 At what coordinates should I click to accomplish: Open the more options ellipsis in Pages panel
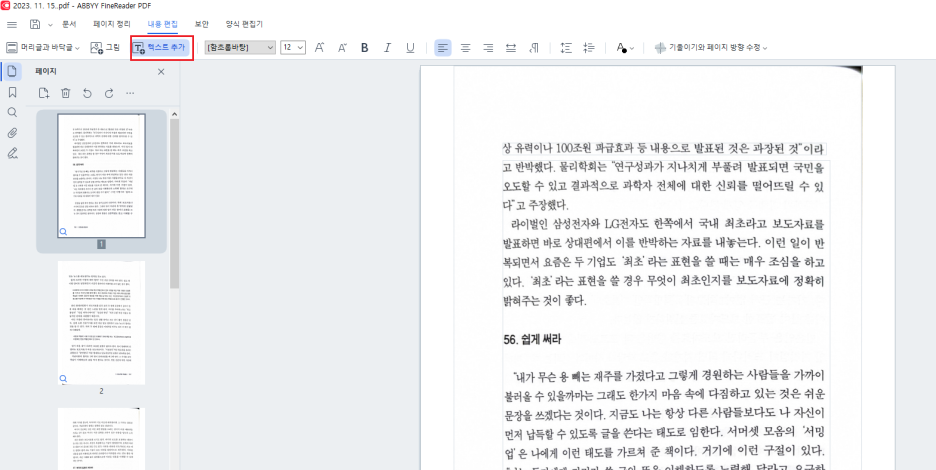pos(130,93)
